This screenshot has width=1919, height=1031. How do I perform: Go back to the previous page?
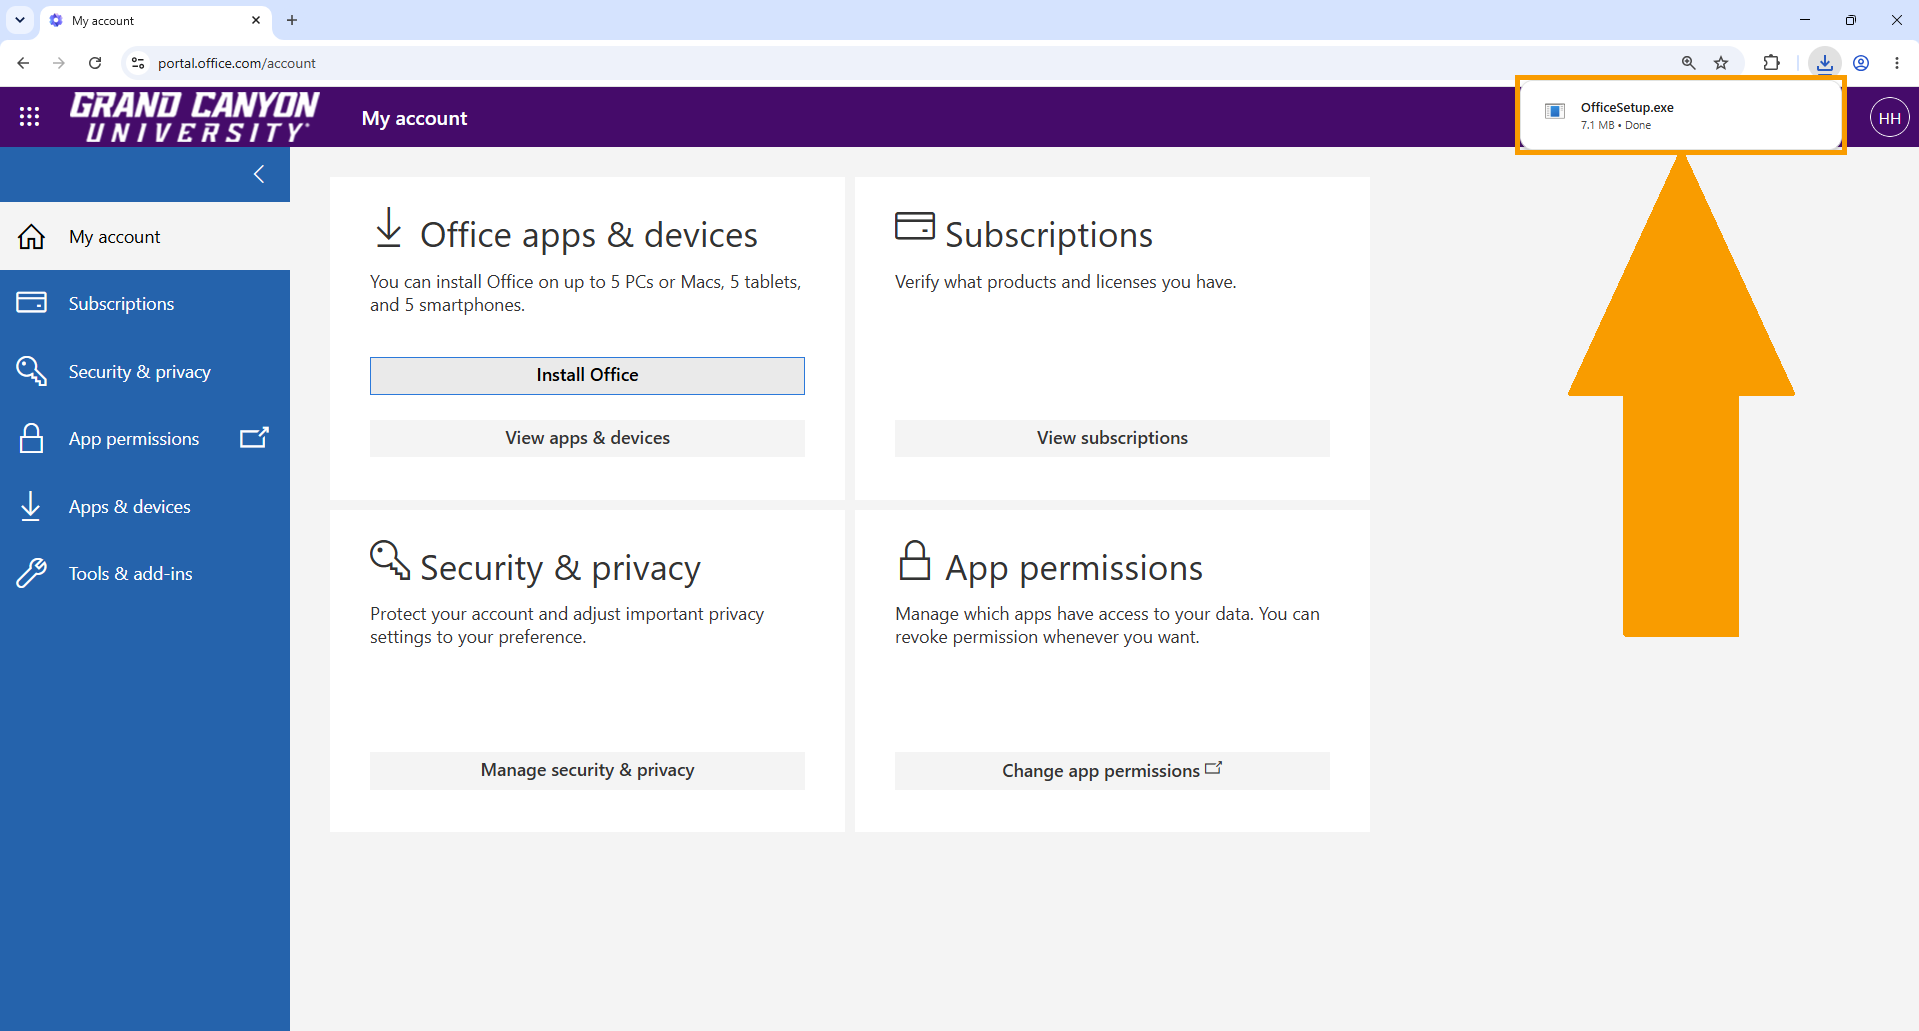[x=23, y=63]
